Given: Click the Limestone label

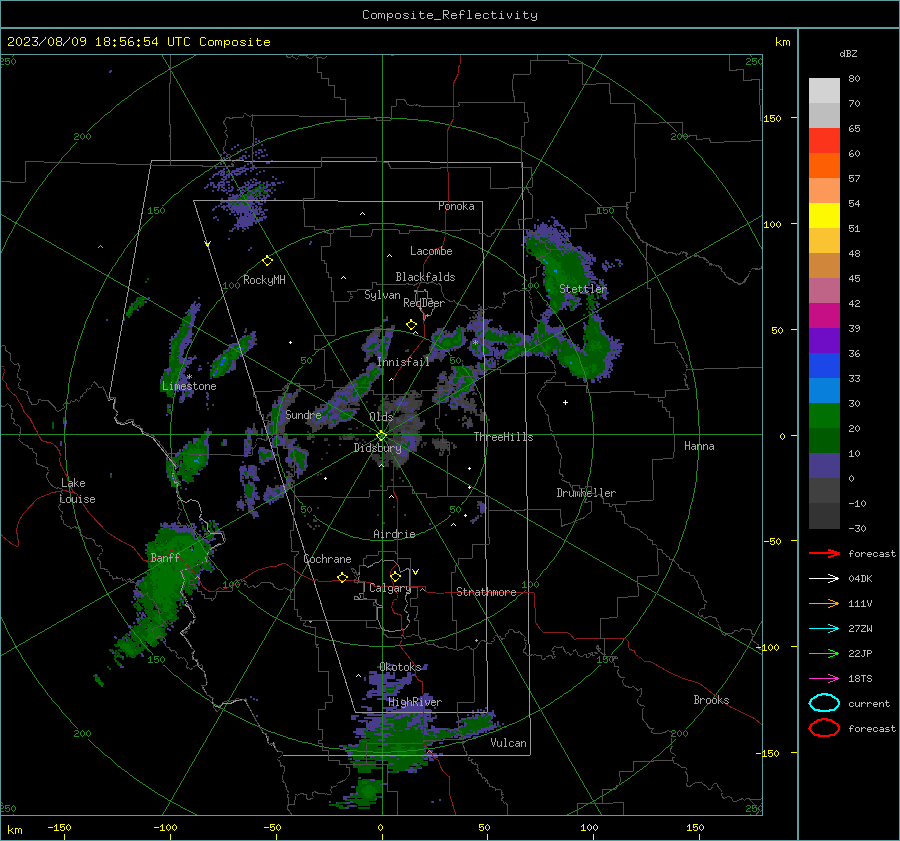Looking at the screenshot, I should coord(189,386).
